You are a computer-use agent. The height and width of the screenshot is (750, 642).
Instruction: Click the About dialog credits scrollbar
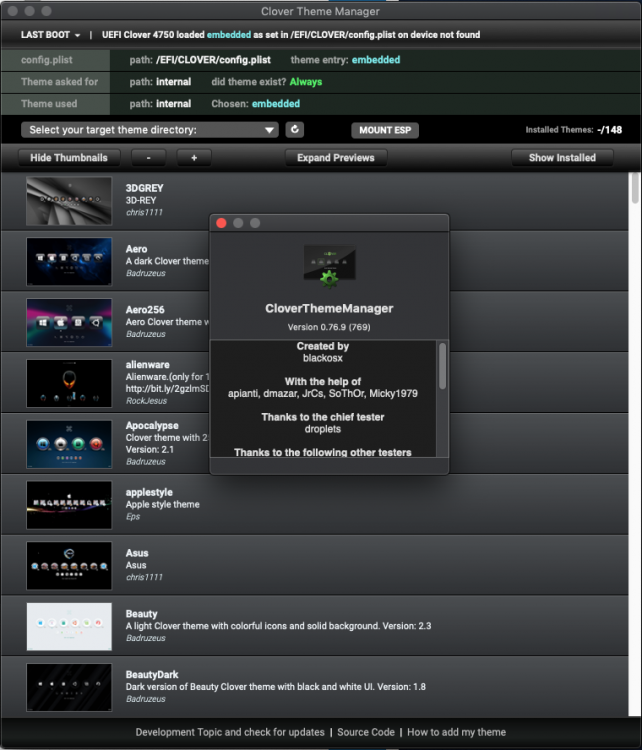tap(442, 366)
